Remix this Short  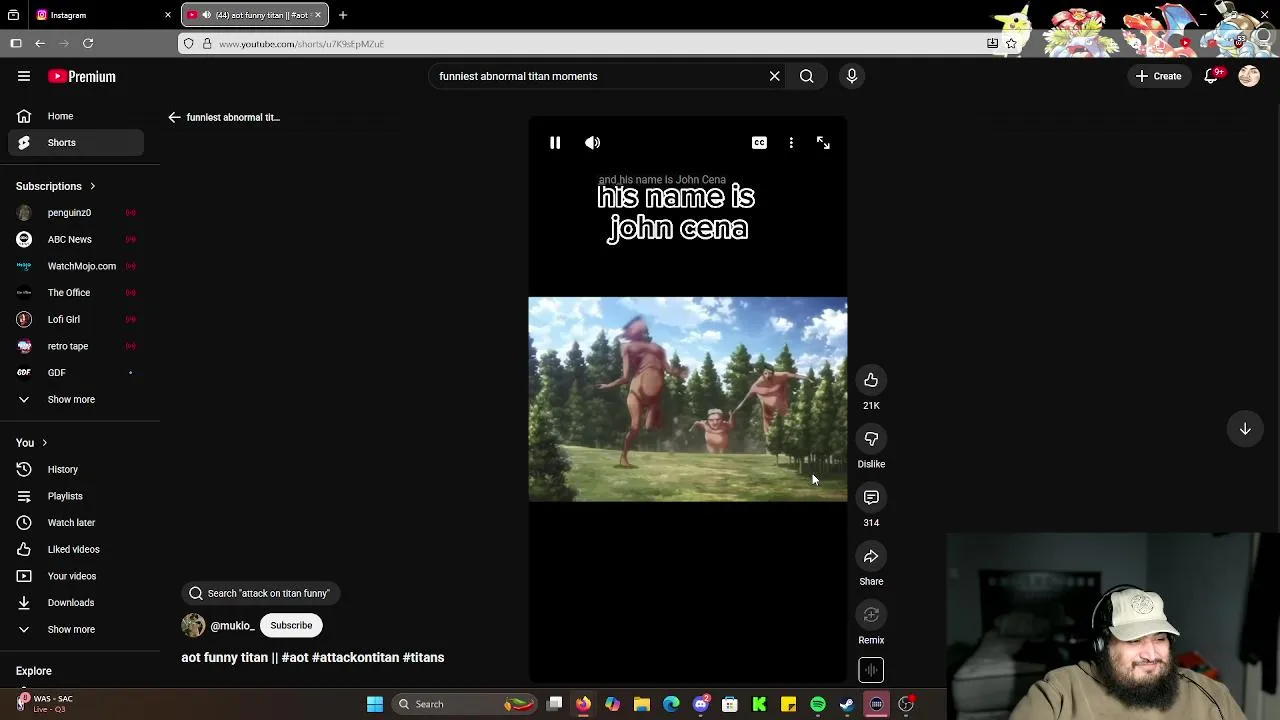[x=871, y=615]
